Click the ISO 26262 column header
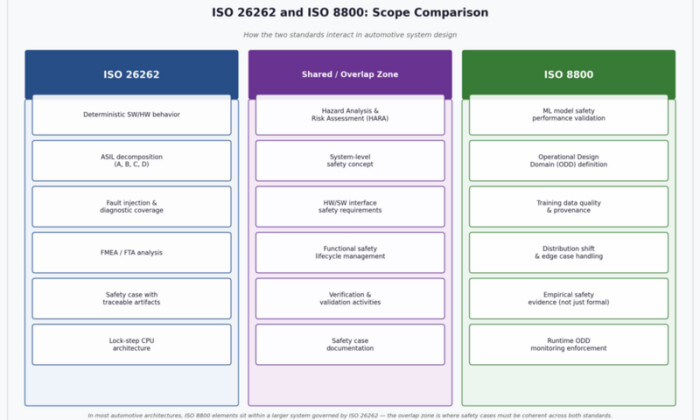The image size is (700, 420). [x=131, y=74]
